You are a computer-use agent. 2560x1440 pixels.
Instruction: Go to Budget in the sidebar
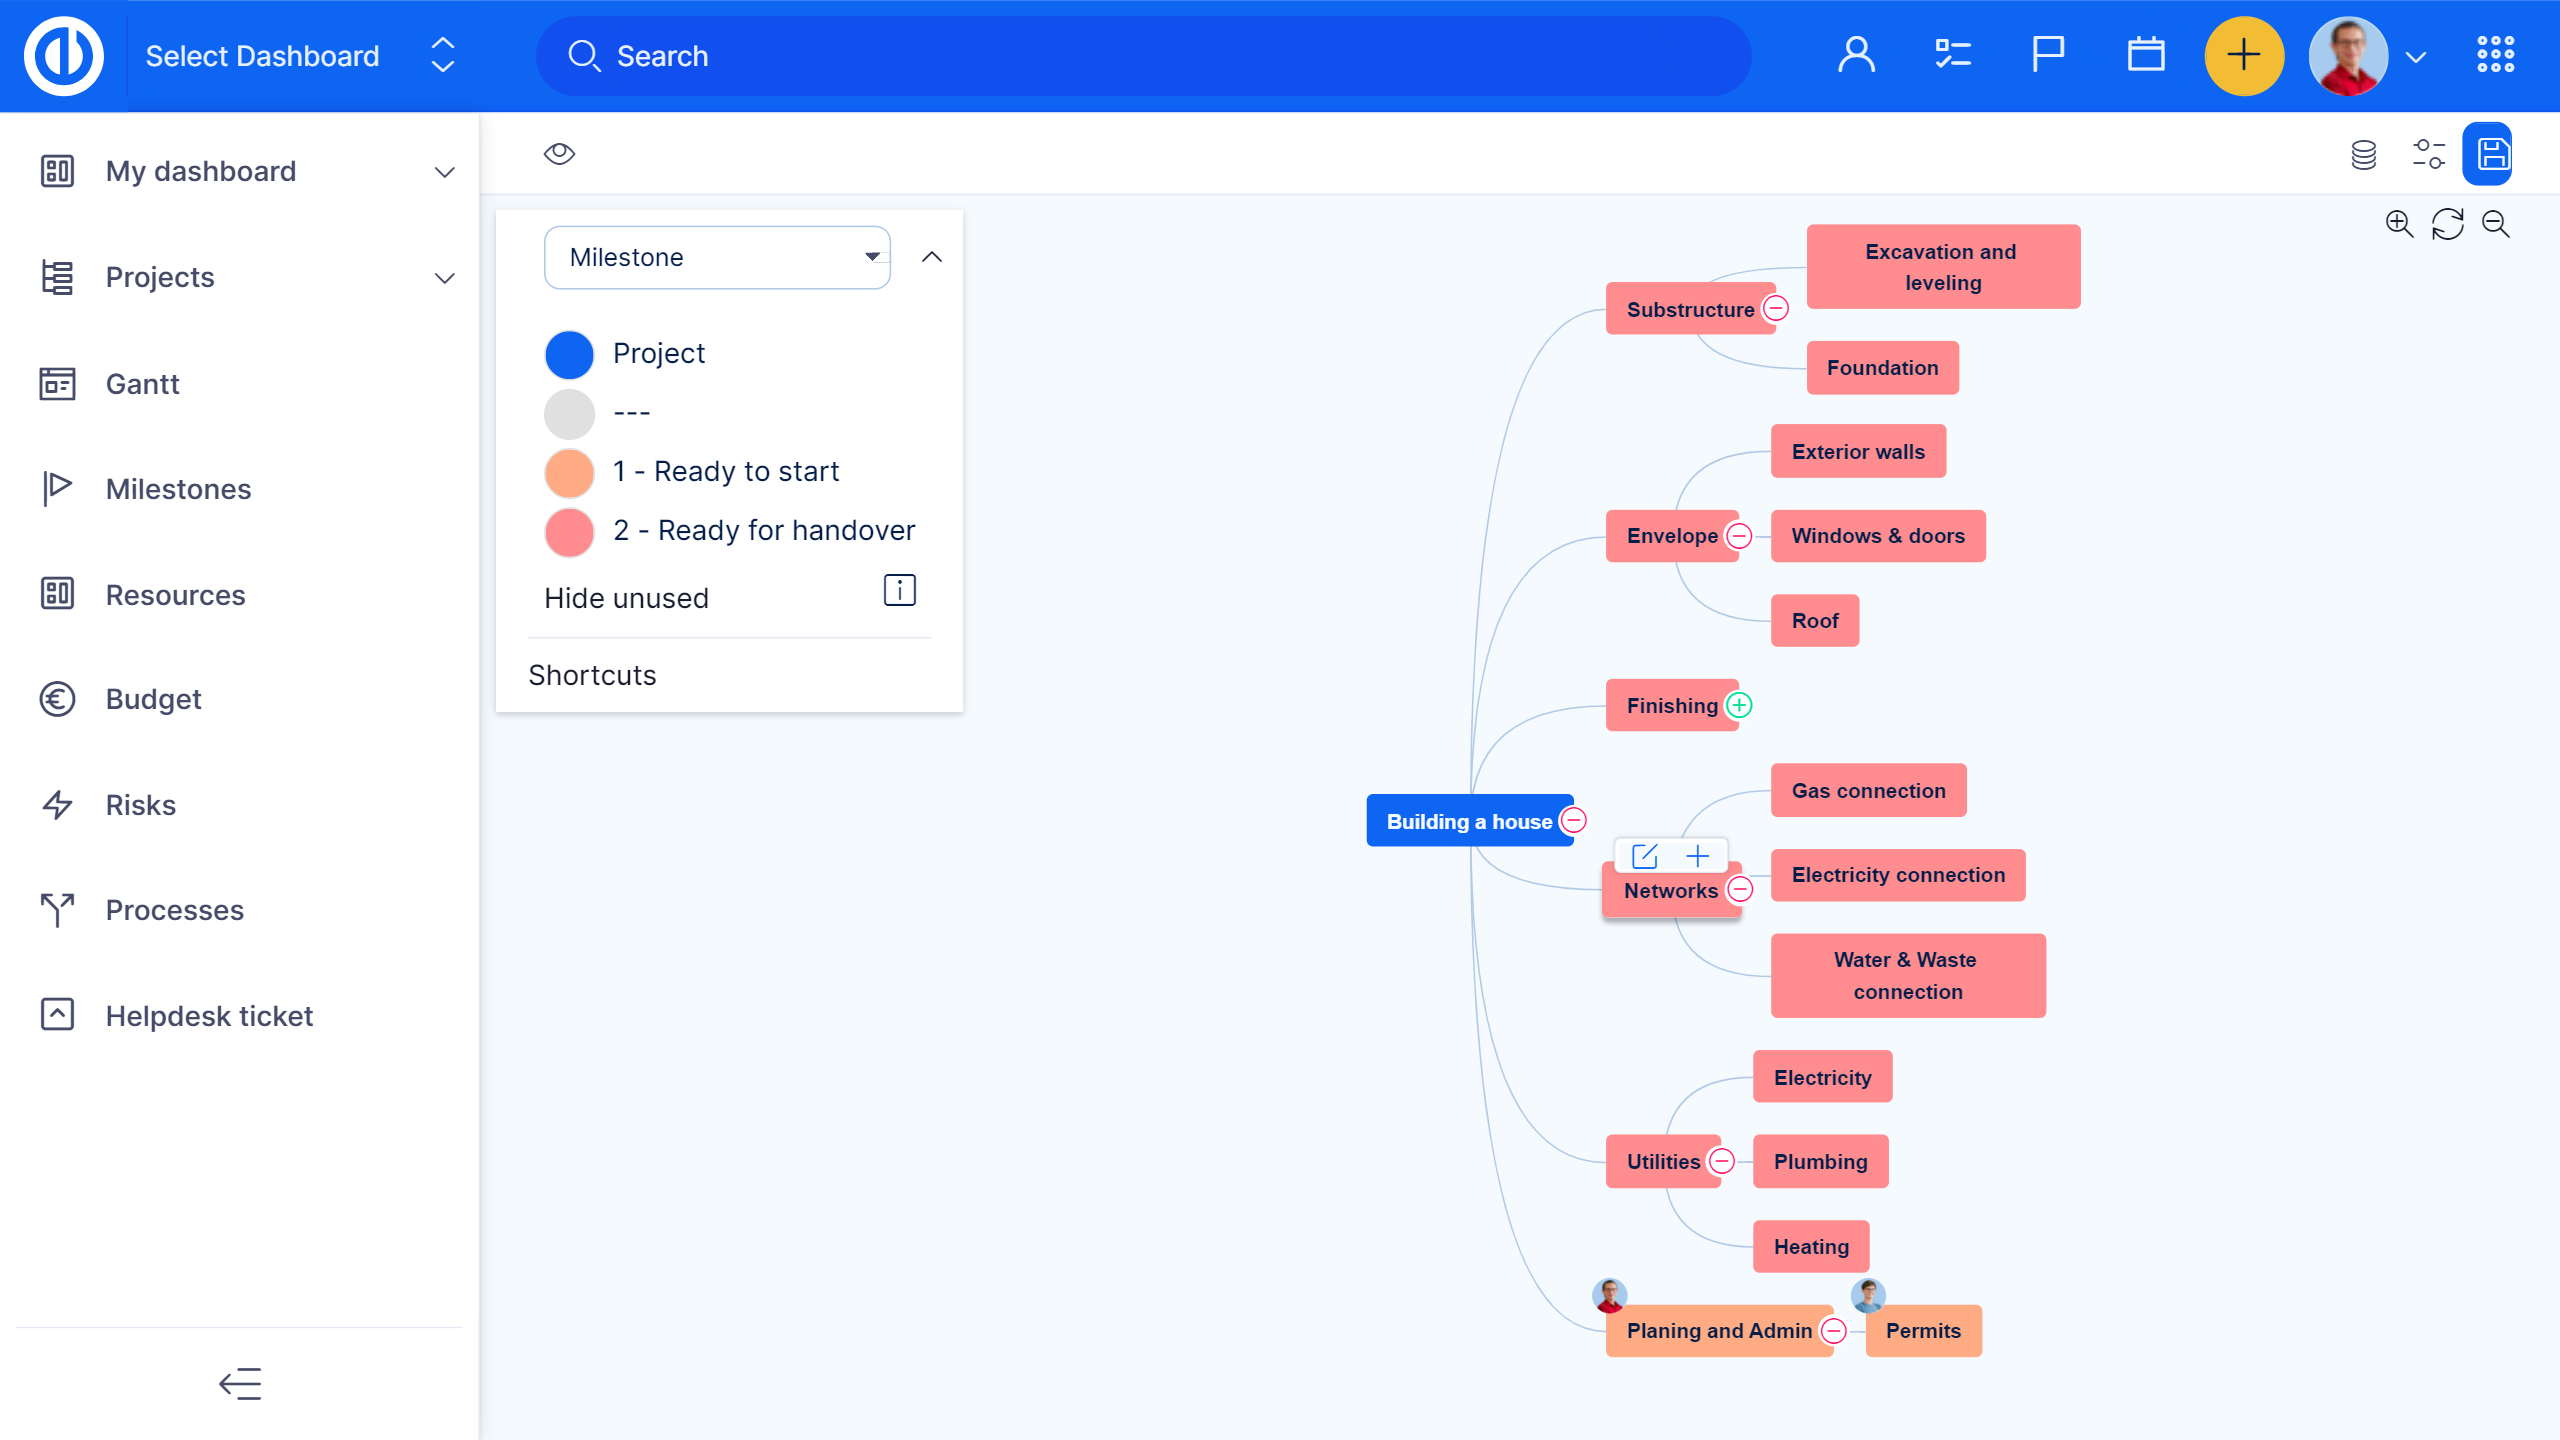153,699
